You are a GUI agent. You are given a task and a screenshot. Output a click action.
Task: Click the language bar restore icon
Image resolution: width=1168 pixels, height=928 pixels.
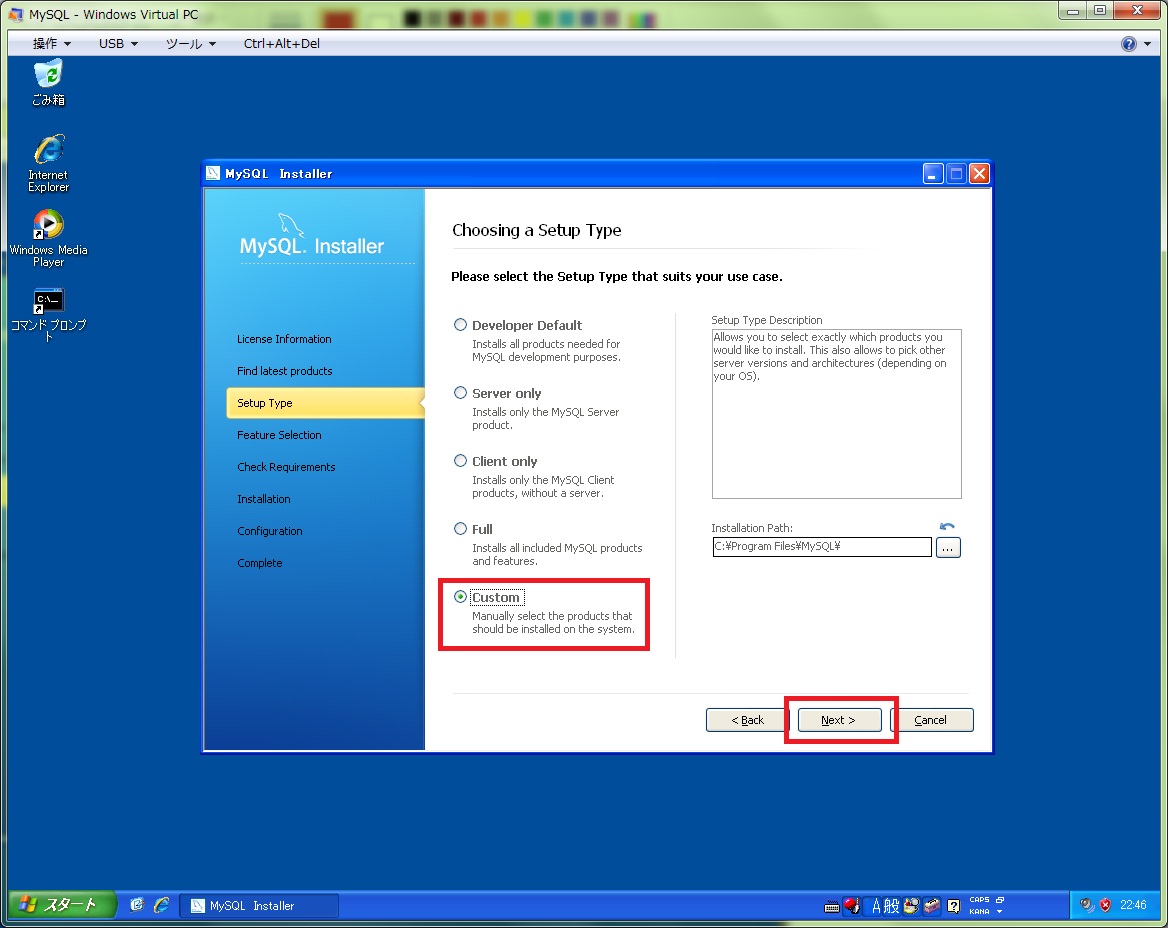point(1000,900)
